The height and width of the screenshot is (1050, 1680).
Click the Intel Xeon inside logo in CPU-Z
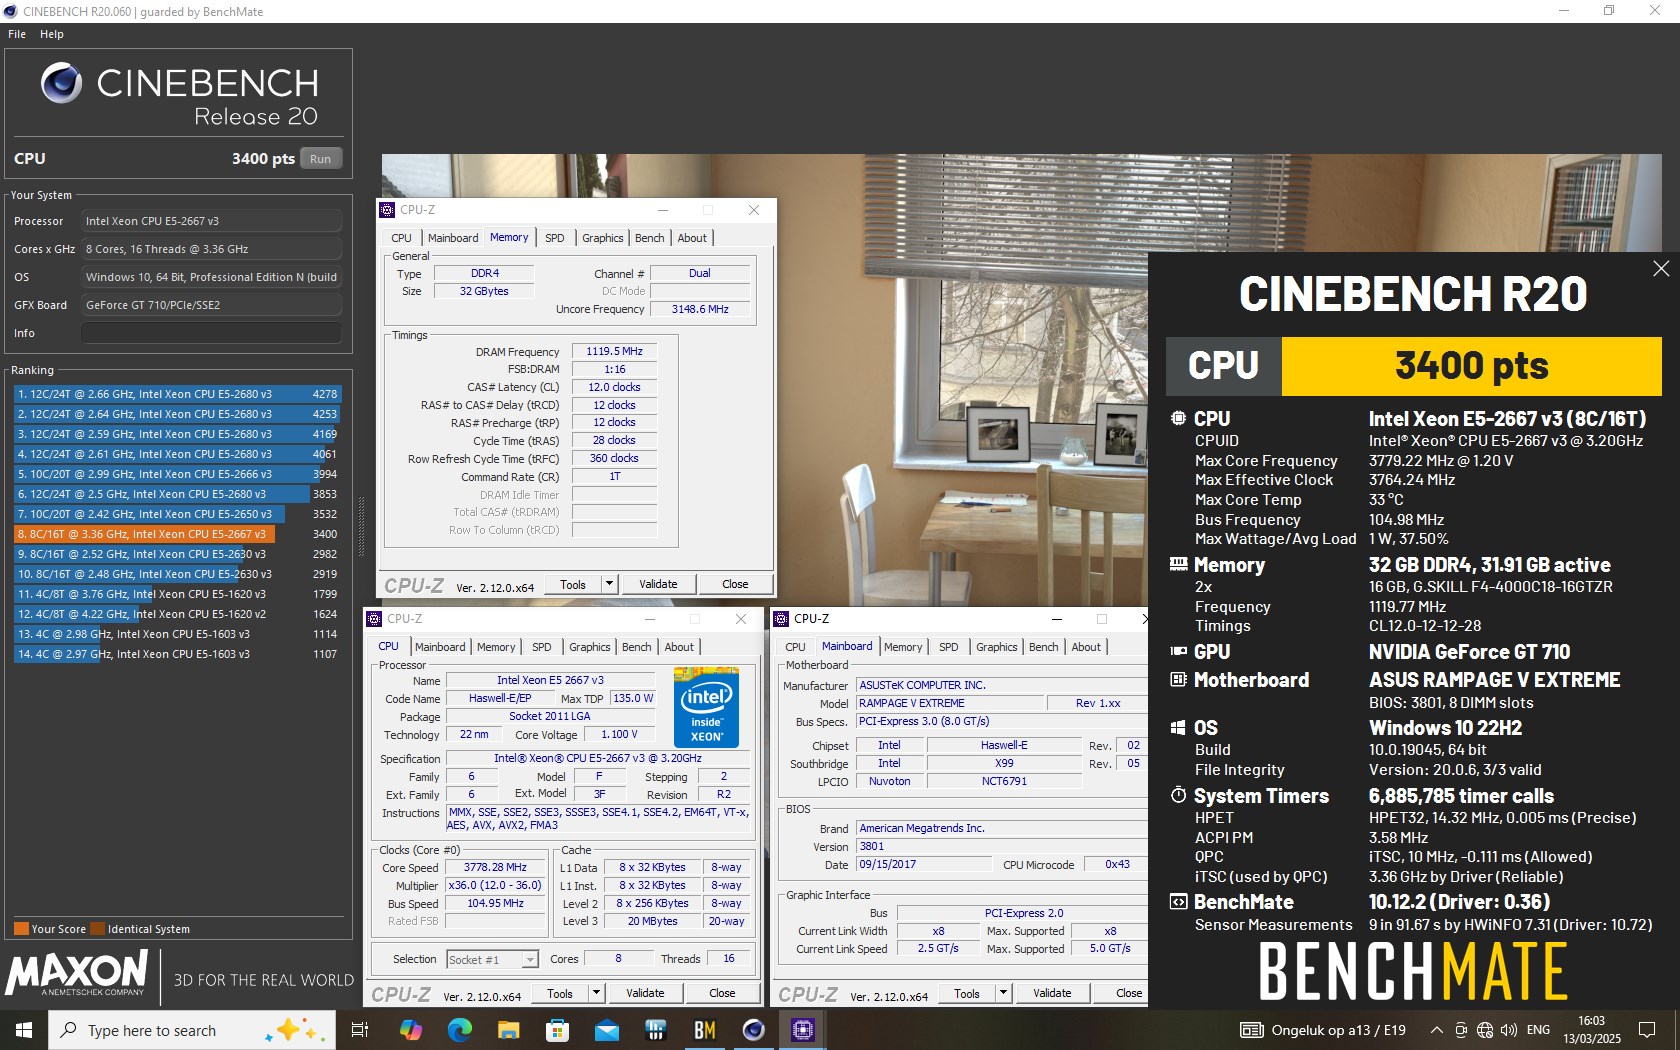(x=707, y=708)
